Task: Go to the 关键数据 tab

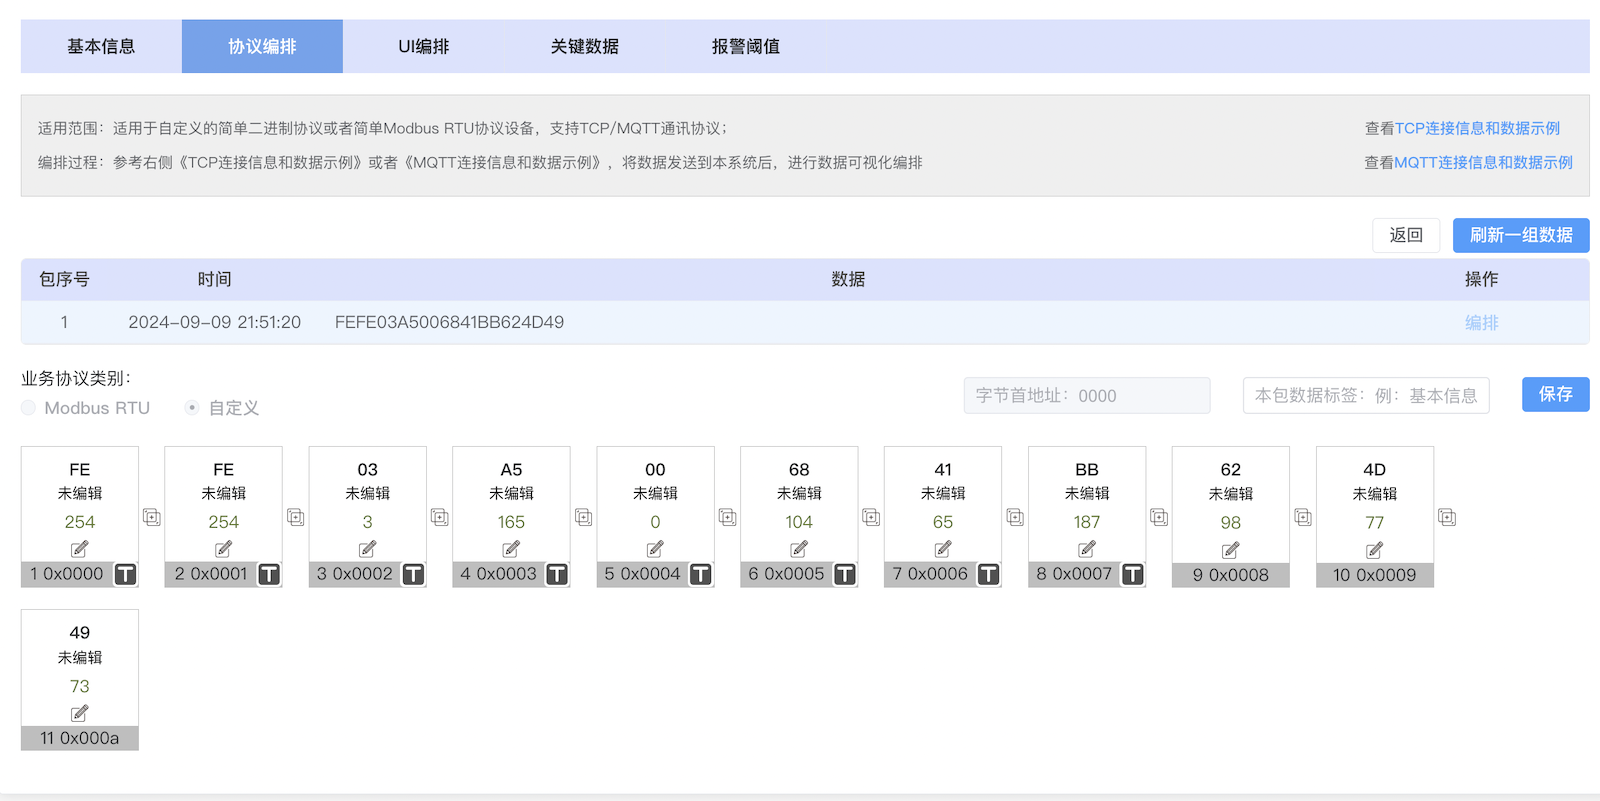Action: click(585, 46)
